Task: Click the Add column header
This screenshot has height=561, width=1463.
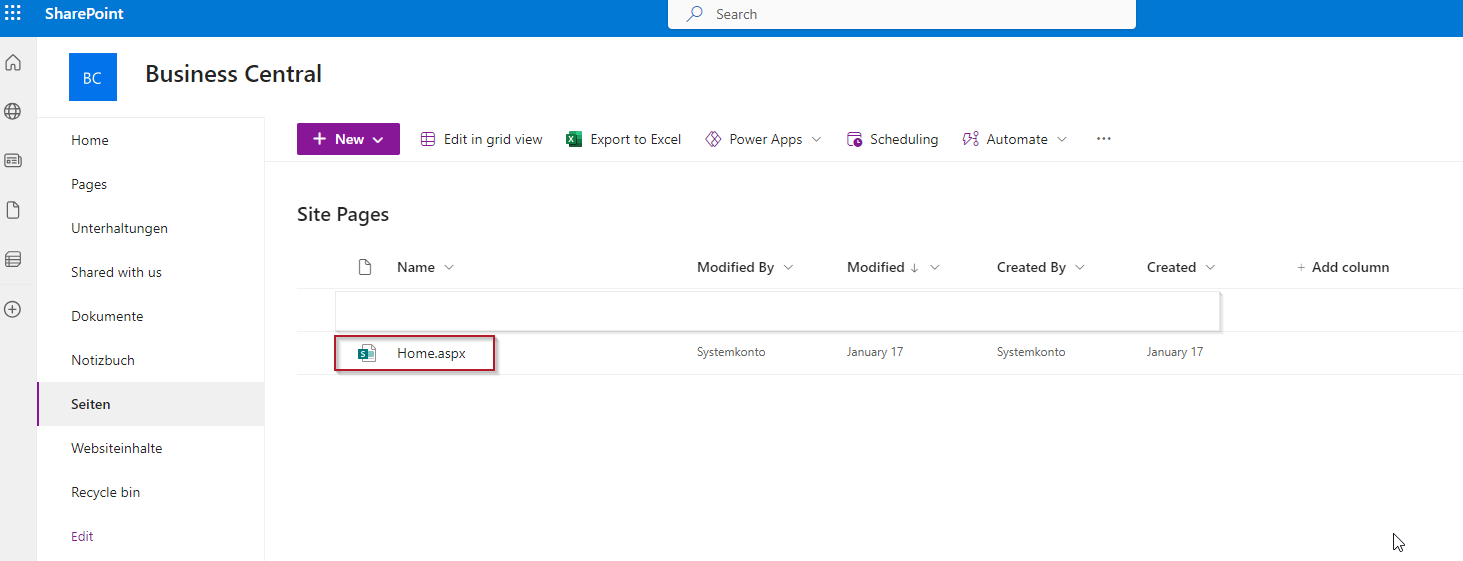Action: click(x=1343, y=267)
